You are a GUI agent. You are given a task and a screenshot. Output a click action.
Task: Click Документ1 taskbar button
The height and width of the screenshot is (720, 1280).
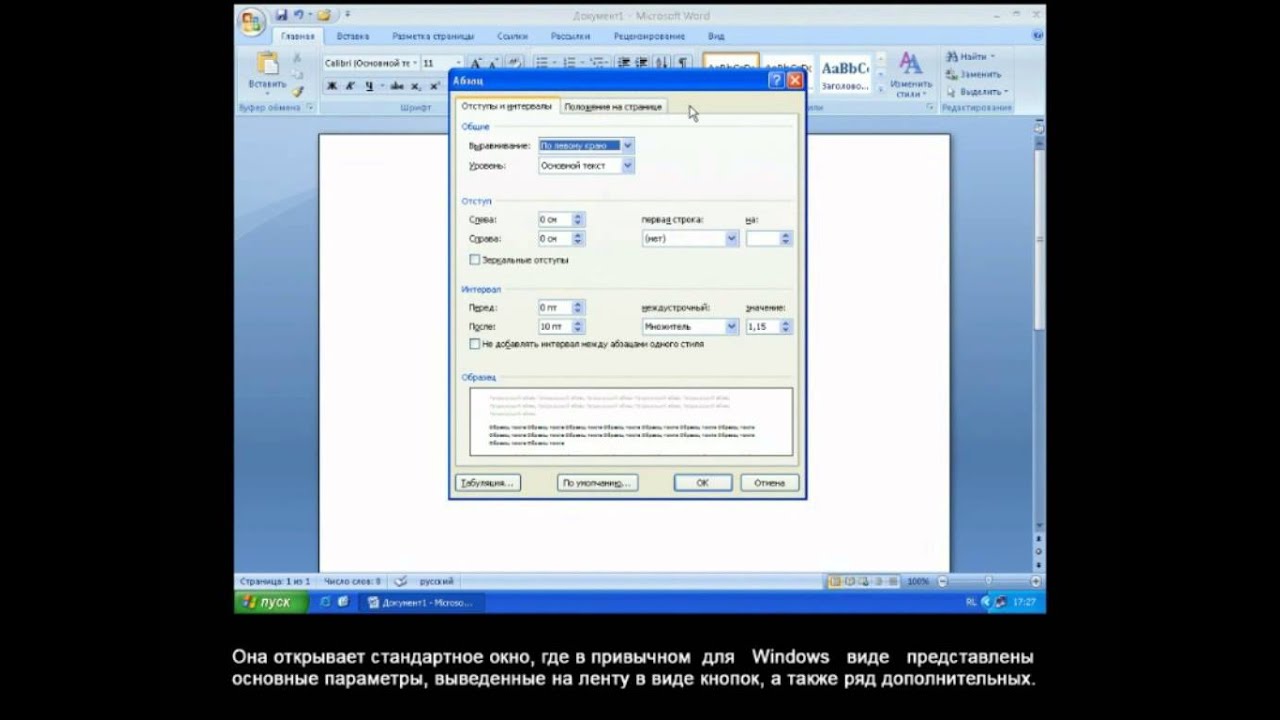[421, 603]
